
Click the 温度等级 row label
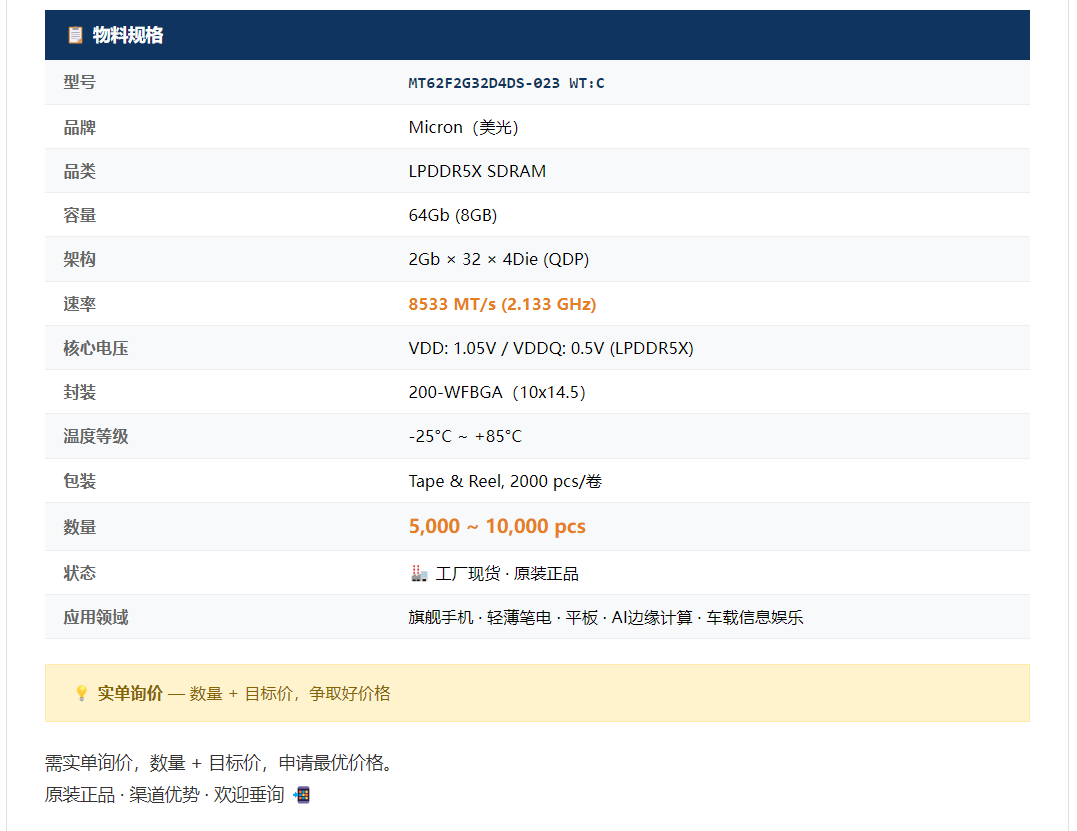[x=95, y=436]
